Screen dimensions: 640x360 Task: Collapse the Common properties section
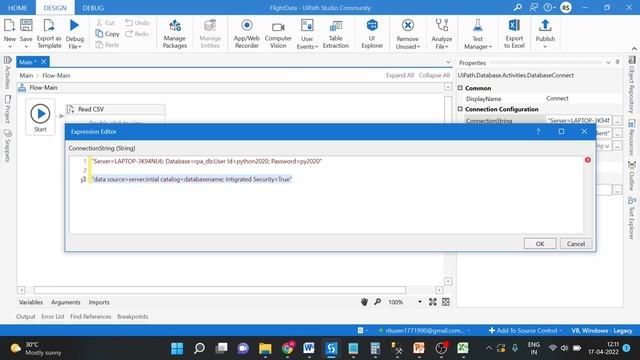click(460, 88)
